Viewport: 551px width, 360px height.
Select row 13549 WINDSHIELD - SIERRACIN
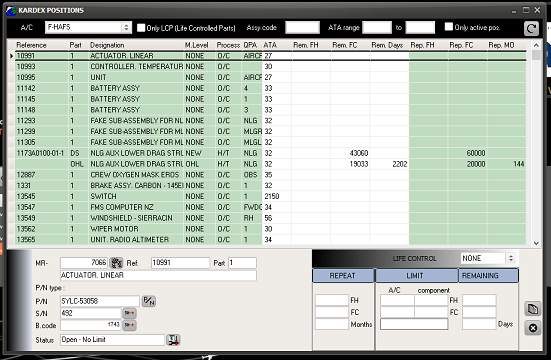click(271, 218)
